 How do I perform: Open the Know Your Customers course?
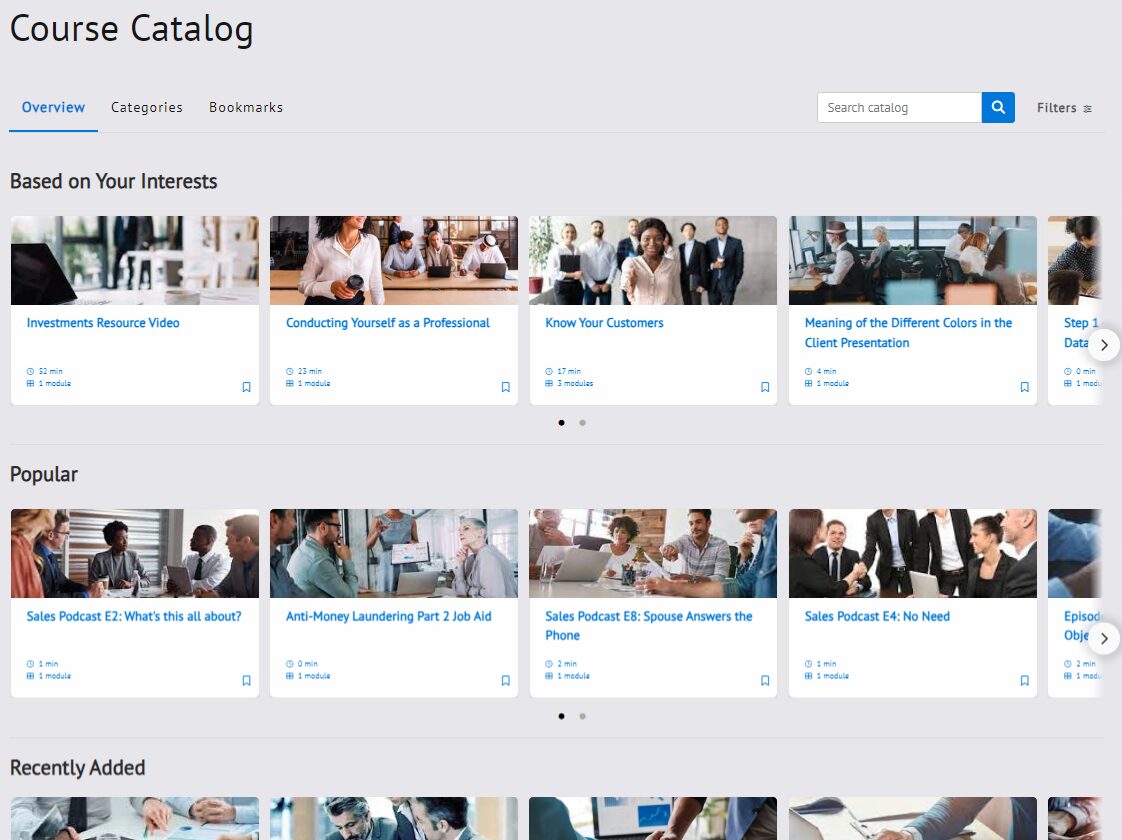pos(604,323)
